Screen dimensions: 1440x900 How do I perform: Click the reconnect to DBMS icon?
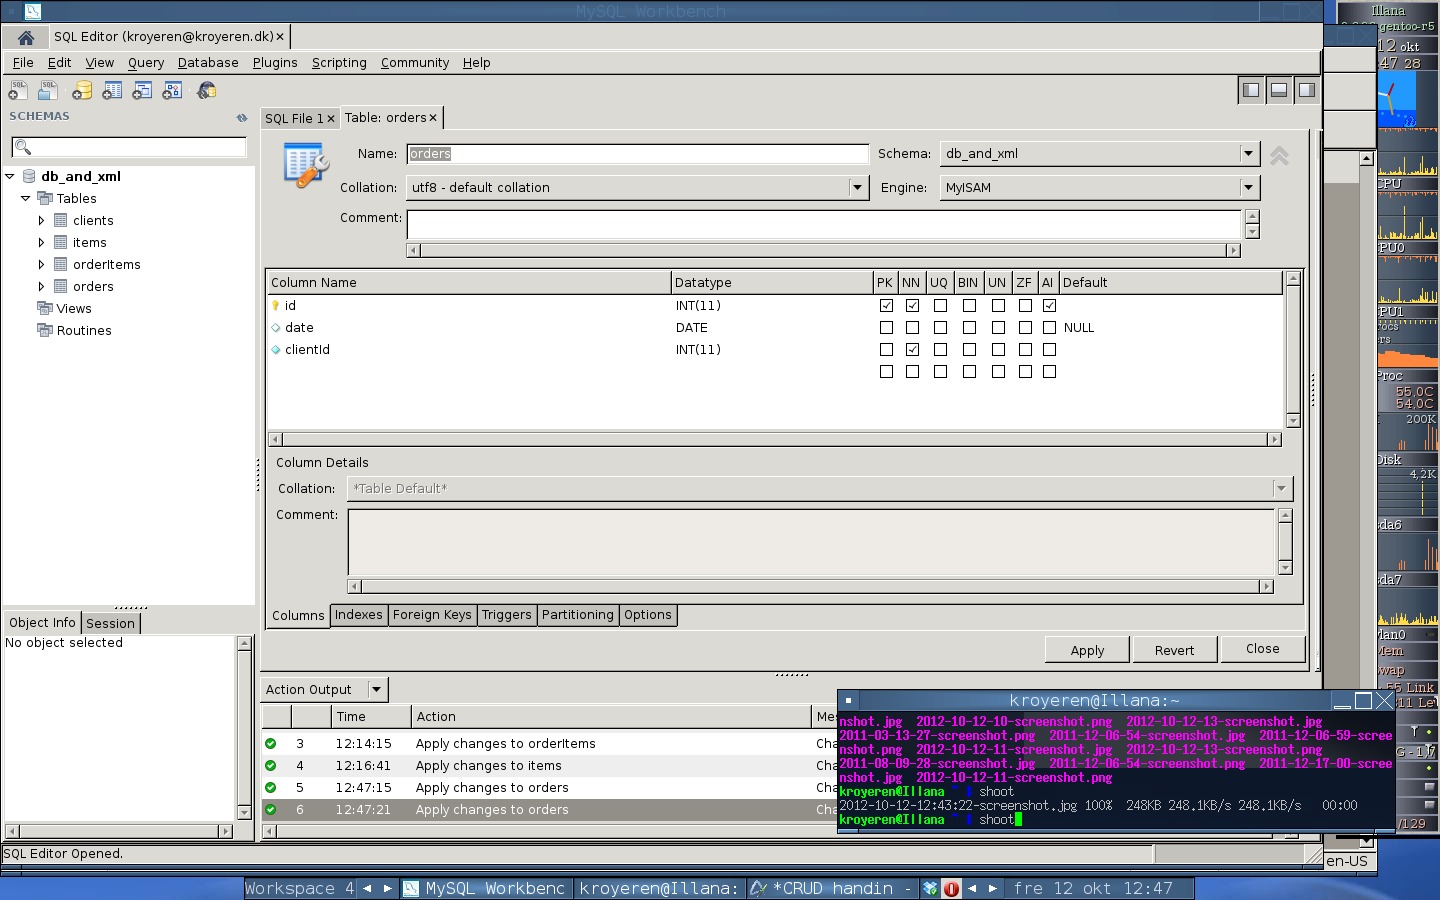pos(206,91)
